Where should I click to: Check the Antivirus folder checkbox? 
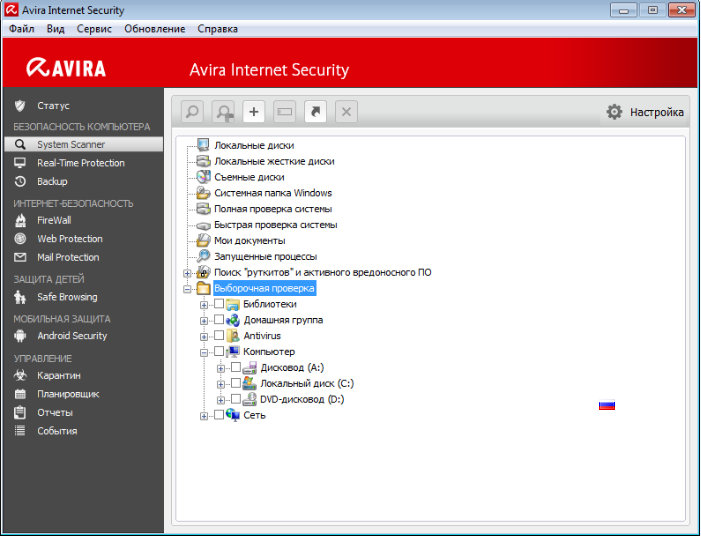point(219,335)
